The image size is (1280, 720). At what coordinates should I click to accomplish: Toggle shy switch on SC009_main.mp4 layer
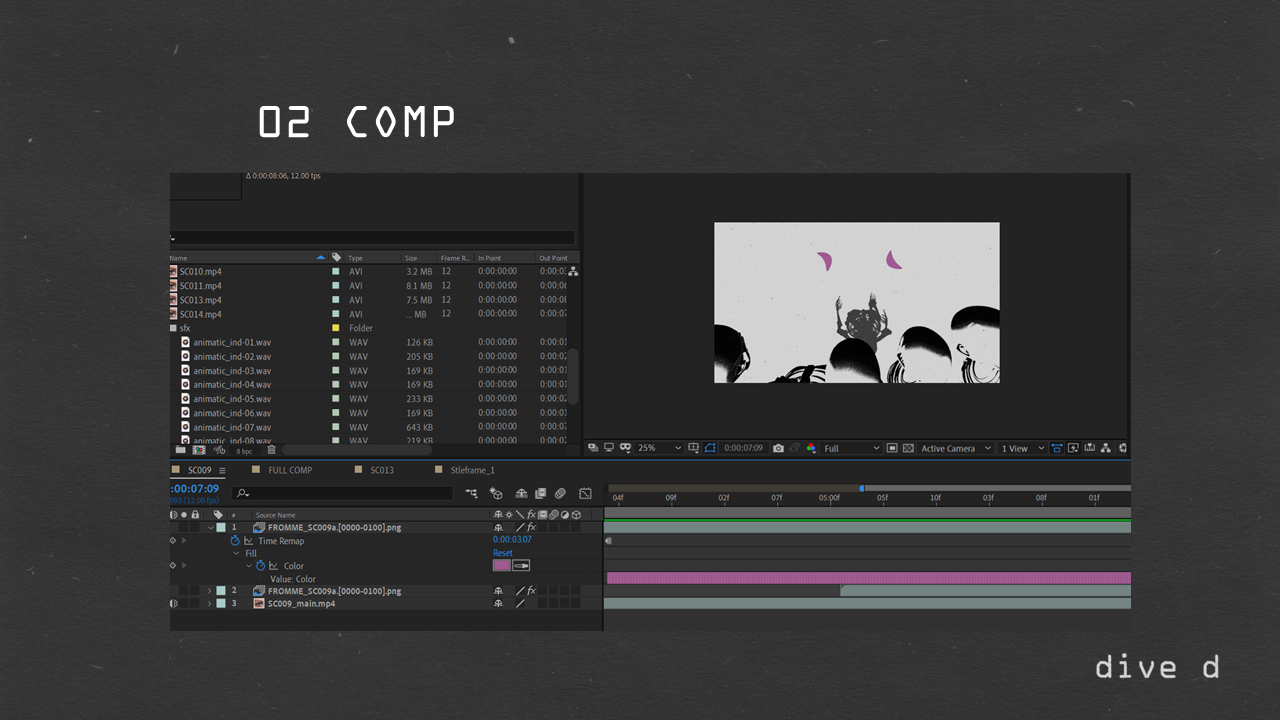tap(498, 603)
